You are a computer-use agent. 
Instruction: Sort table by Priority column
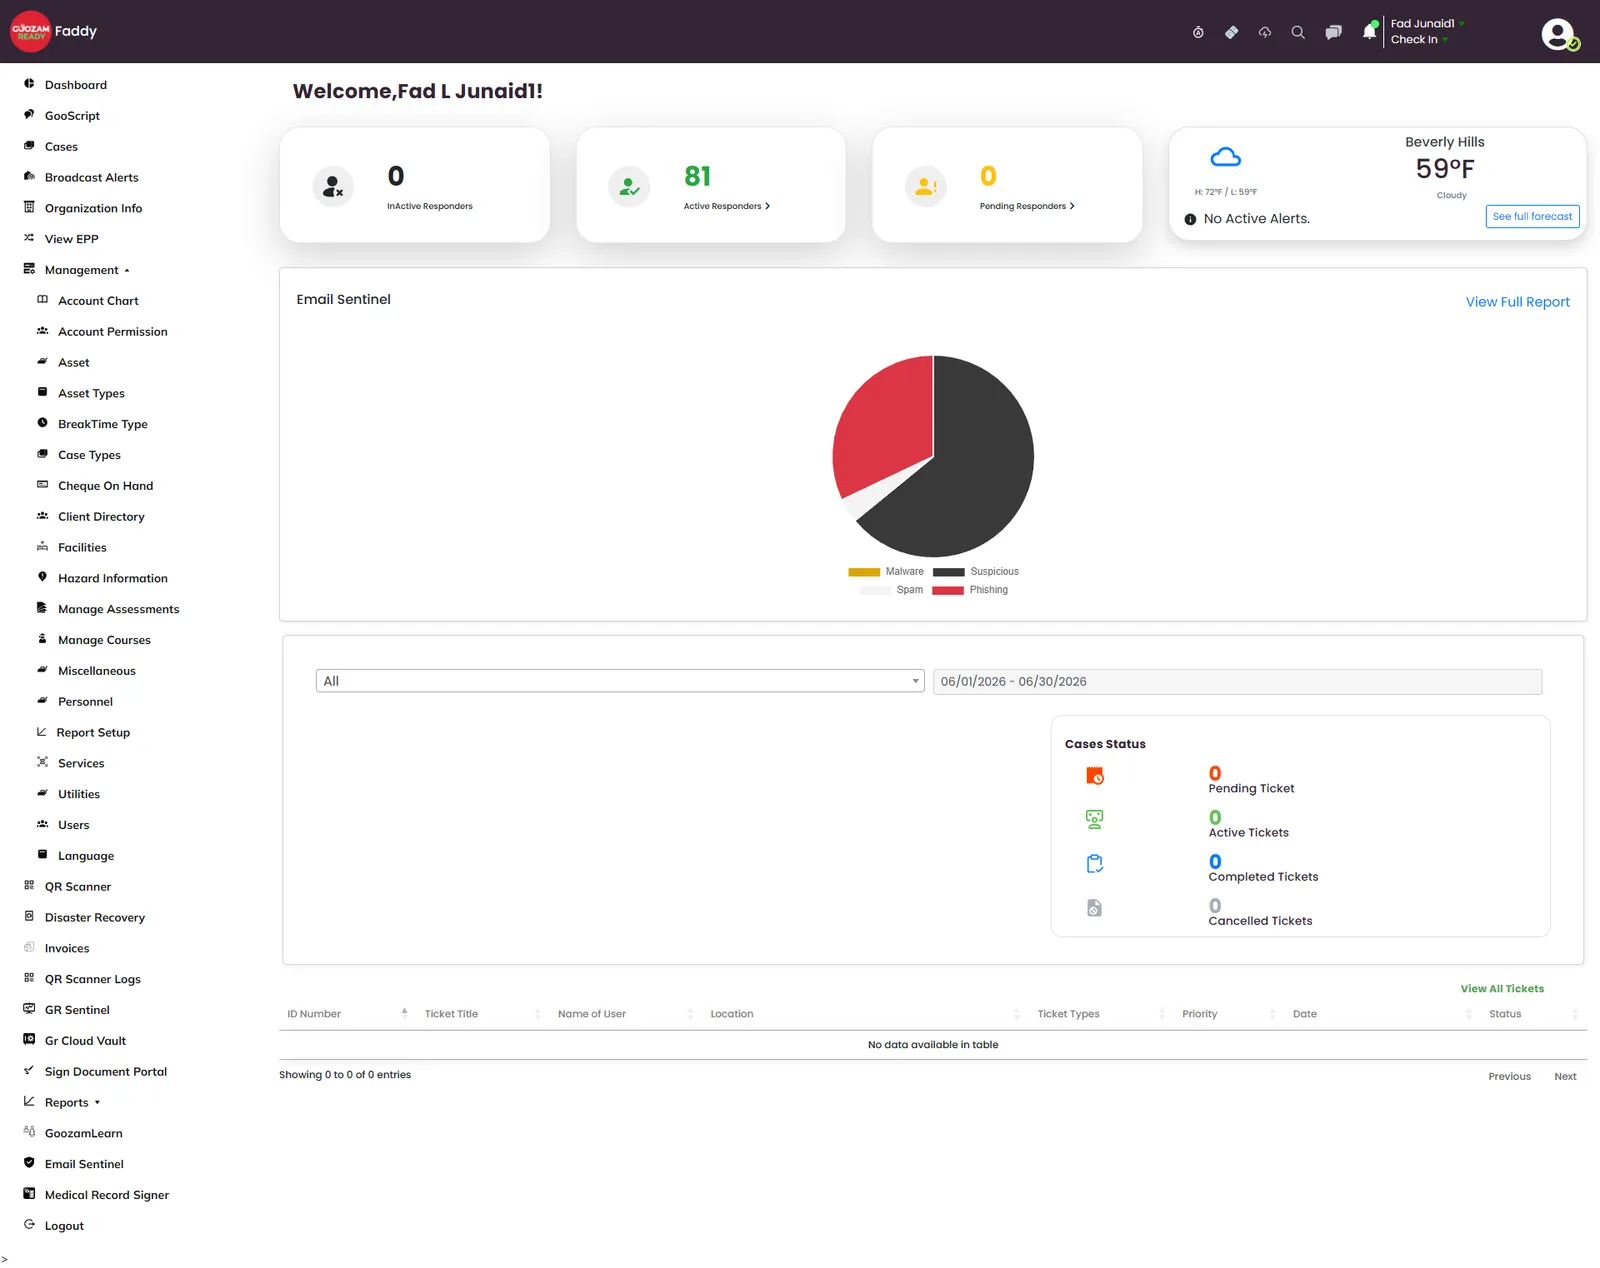1229,1014
